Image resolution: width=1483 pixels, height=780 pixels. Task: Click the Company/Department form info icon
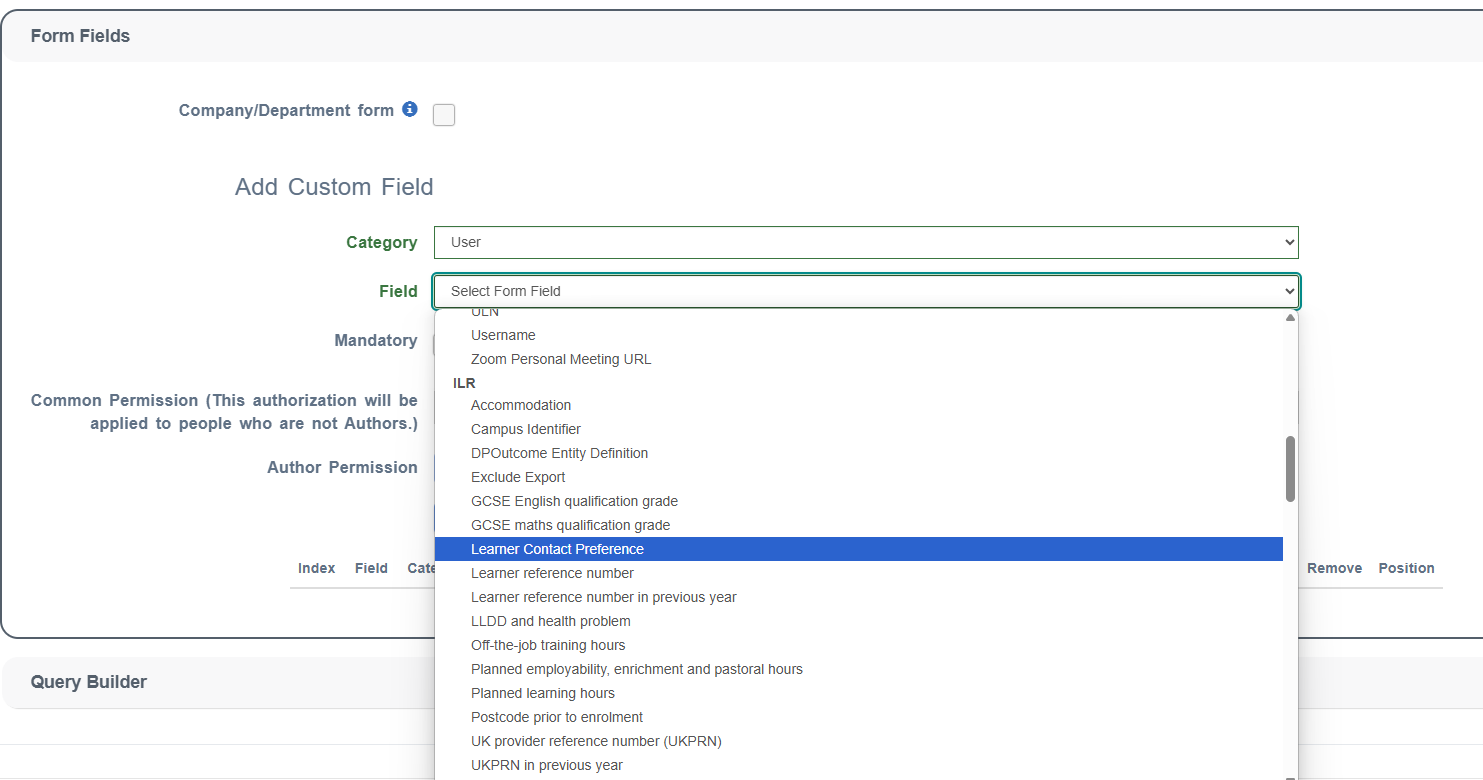point(410,109)
